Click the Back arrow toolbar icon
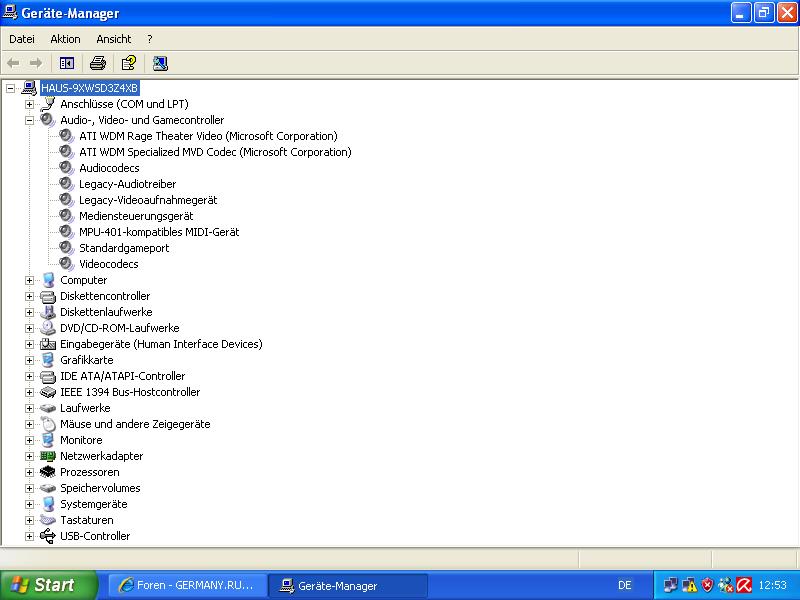800x600 pixels. pyautogui.click(x=13, y=63)
